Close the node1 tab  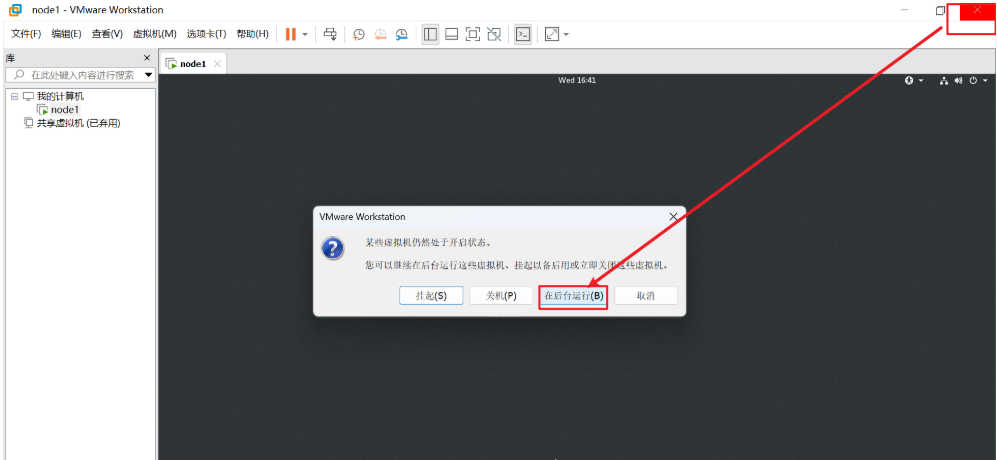tap(217, 64)
